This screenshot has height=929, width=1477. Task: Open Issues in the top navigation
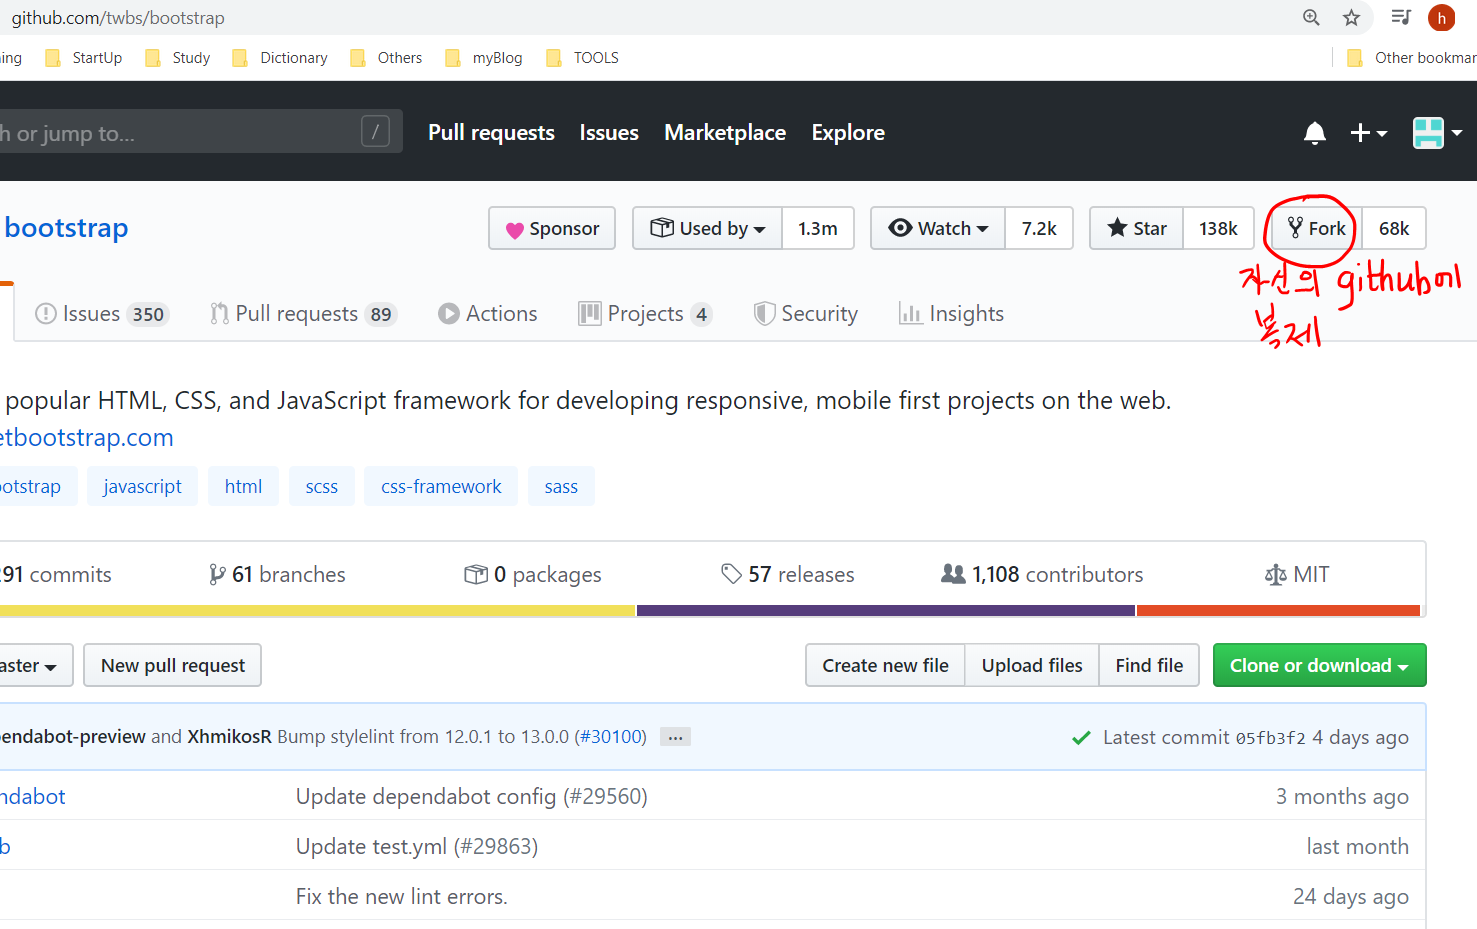tap(609, 133)
